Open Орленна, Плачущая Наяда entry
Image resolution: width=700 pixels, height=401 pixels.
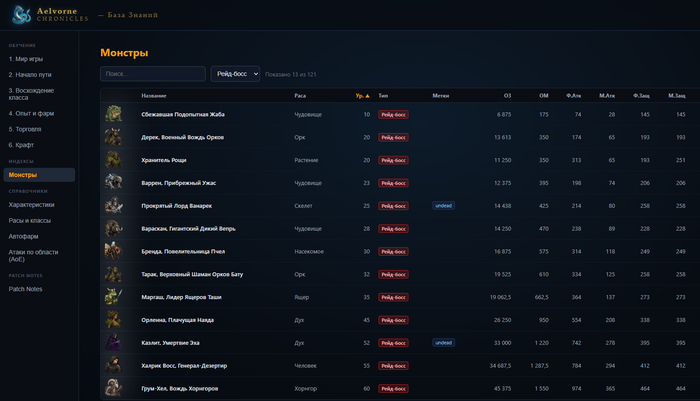pos(178,320)
